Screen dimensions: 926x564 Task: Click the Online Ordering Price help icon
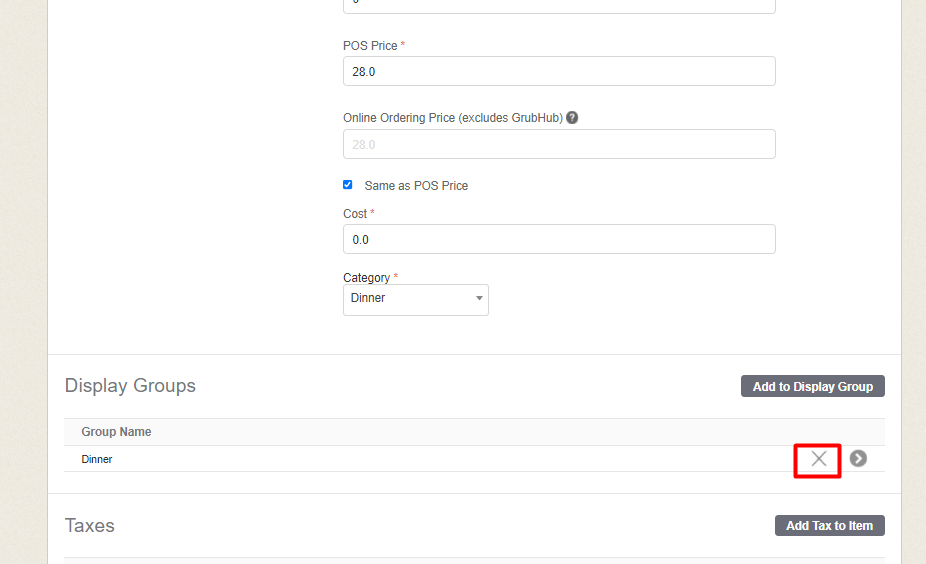[572, 117]
